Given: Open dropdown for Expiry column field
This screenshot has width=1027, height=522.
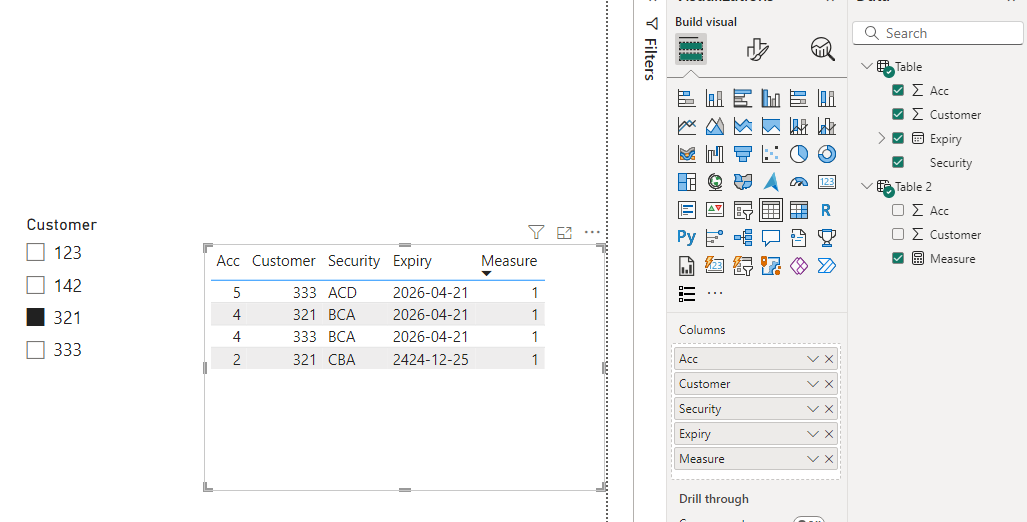Looking at the screenshot, I should (813, 434).
